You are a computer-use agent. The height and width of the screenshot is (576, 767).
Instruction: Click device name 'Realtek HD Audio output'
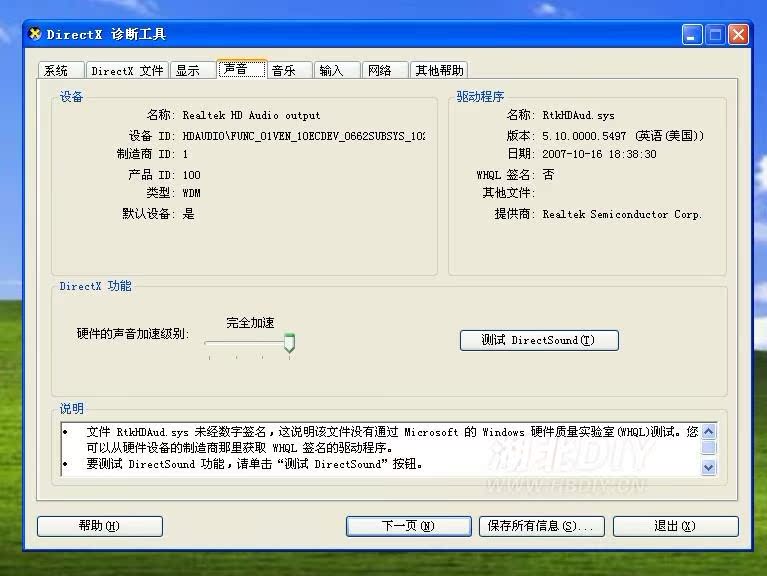point(251,115)
